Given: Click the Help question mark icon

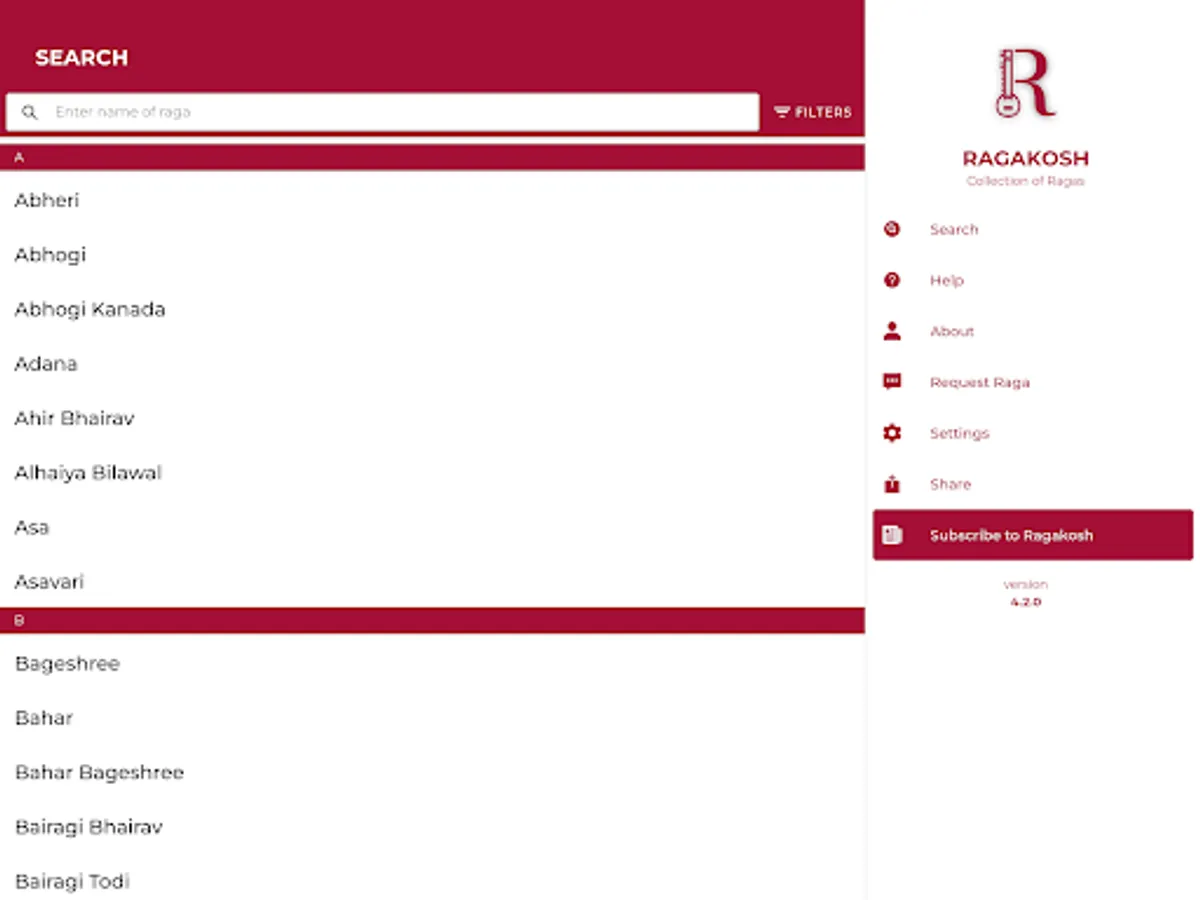Looking at the screenshot, I should click(x=892, y=280).
